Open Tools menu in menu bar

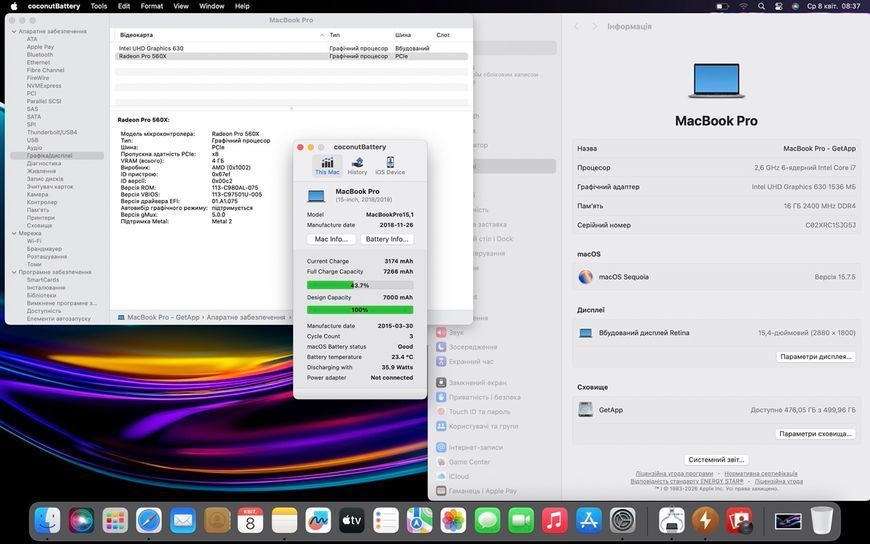99,6
